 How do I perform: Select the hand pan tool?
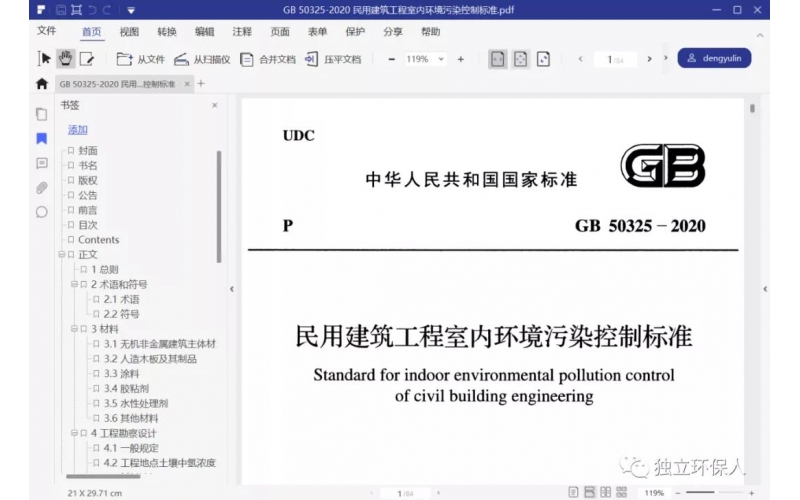click(x=65, y=59)
